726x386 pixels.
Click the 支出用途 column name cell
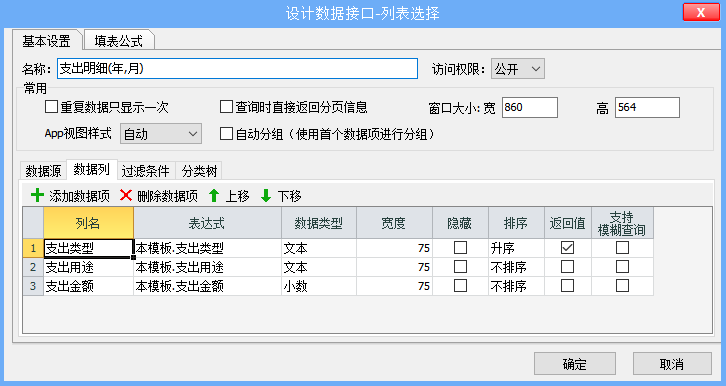tap(88, 267)
